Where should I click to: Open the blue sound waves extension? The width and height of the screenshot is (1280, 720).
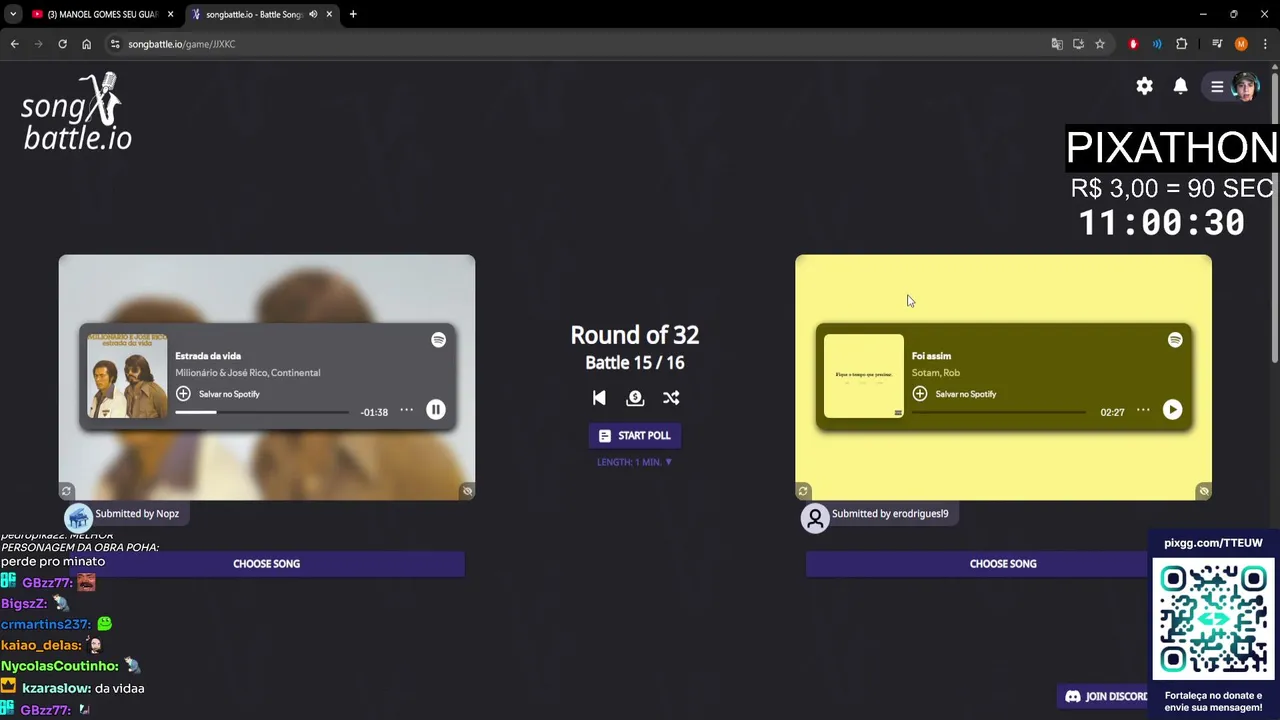1157,44
